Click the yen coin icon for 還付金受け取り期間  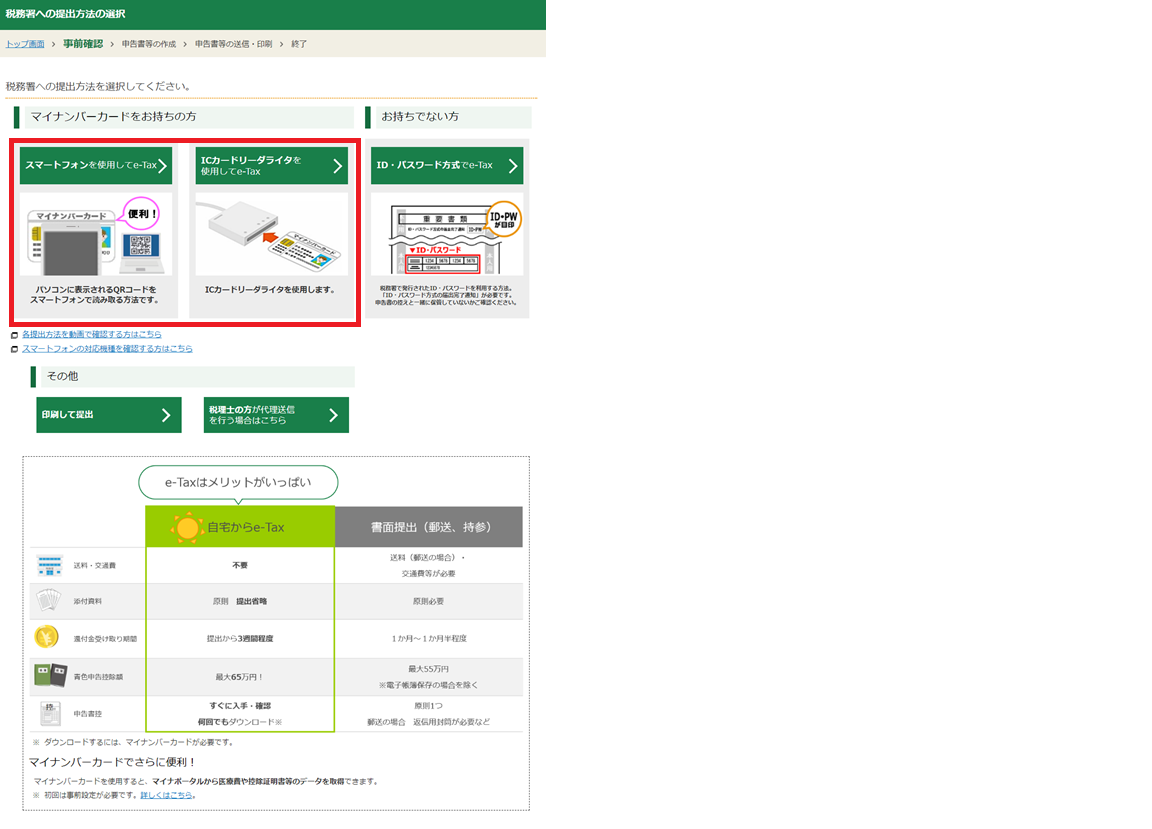tap(47, 637)
